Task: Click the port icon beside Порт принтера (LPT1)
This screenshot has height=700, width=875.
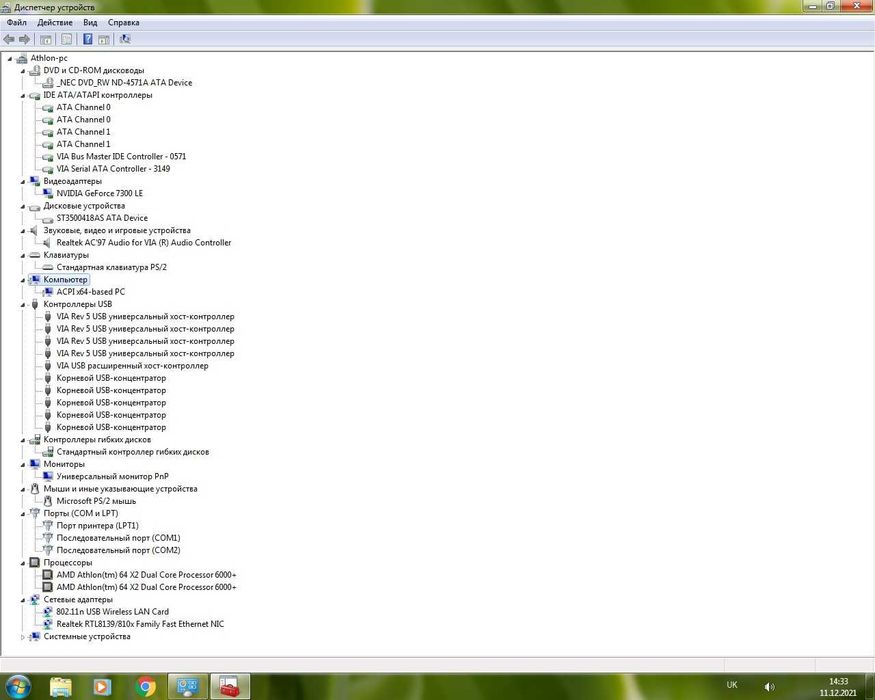Action: tap(48, 526)
